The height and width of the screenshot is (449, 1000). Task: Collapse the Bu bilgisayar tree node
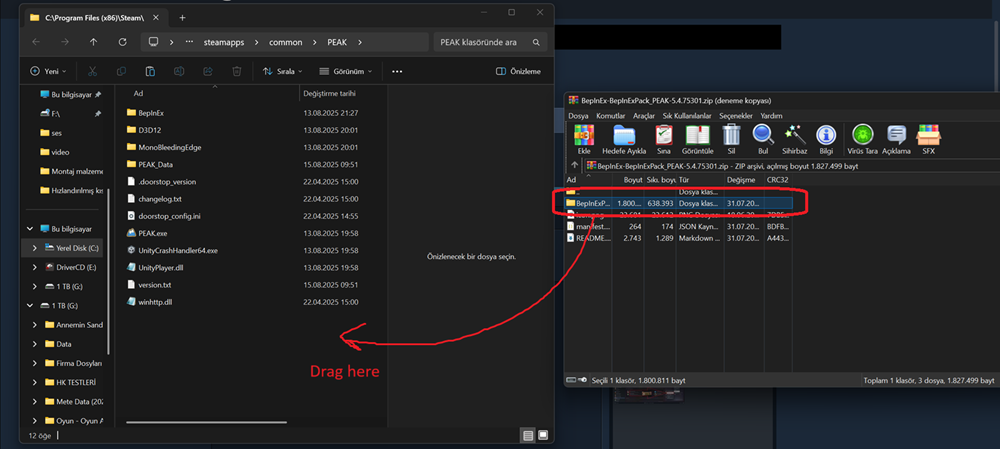[x=30, y=228]
